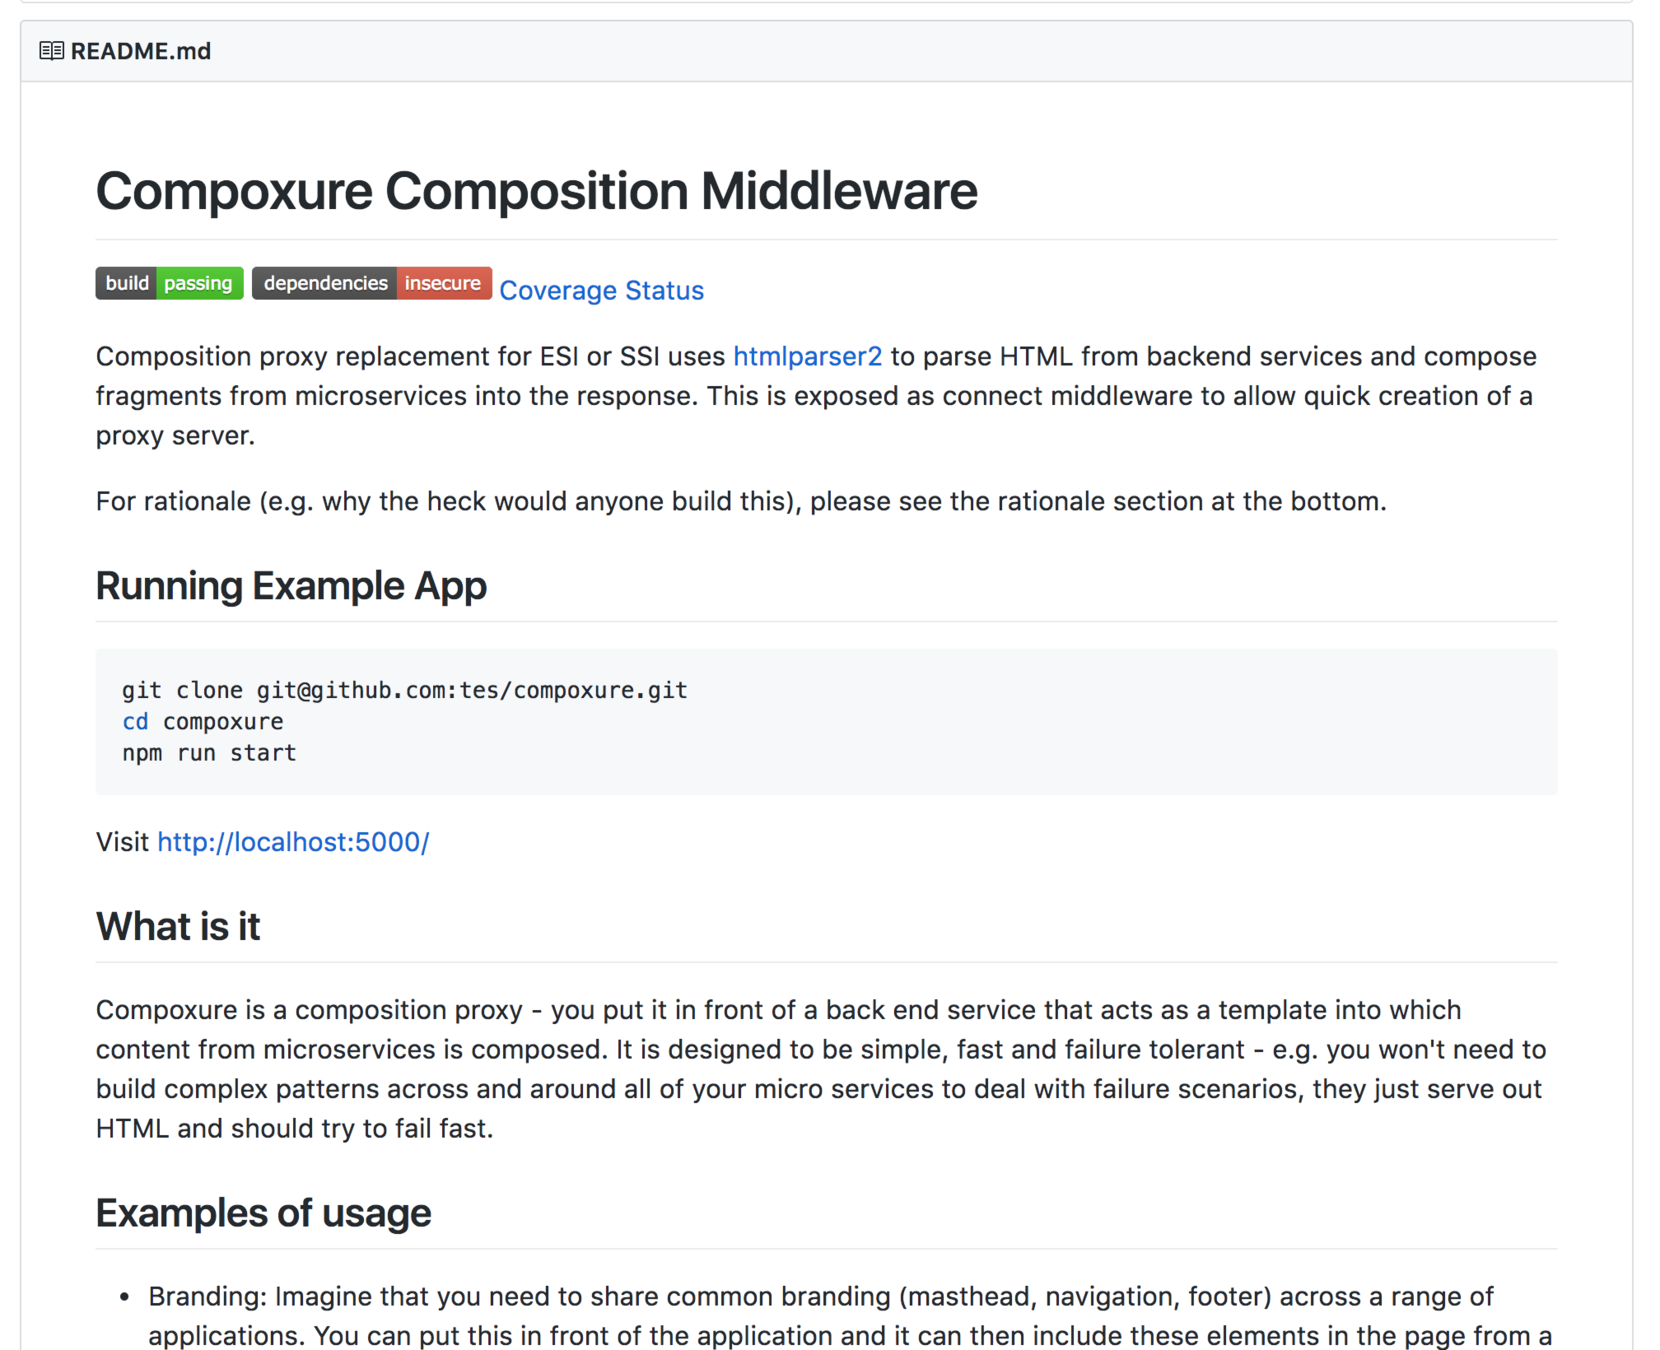The image size is (1660, 1350).
Task: Open the Coverage Status link
Action: click(x=601, y=290)
